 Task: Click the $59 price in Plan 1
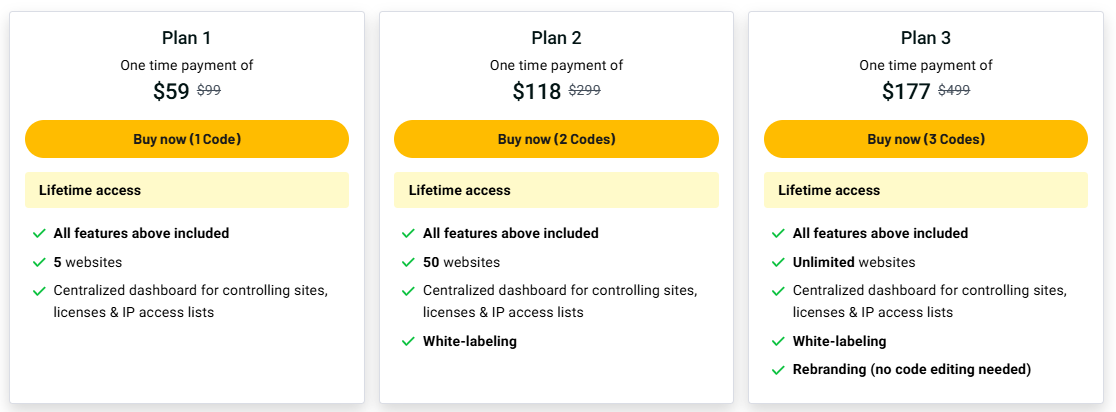click(x=172, y=91)
